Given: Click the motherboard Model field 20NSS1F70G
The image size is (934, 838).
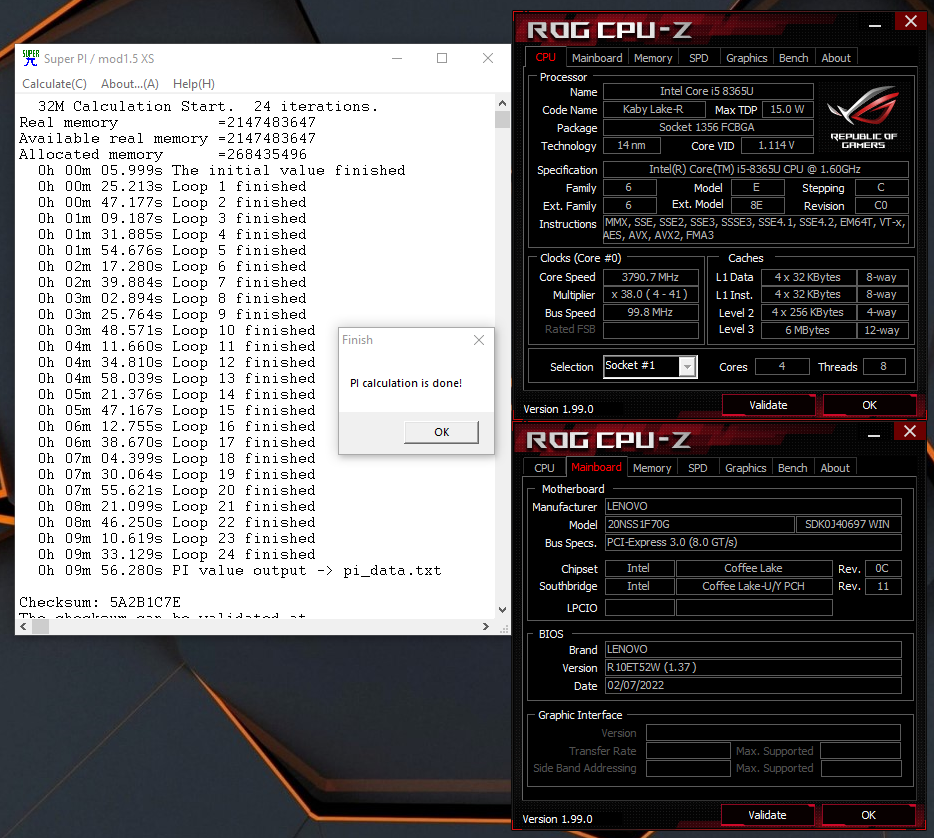Looking at the screenshot, I should click(700, 524).
